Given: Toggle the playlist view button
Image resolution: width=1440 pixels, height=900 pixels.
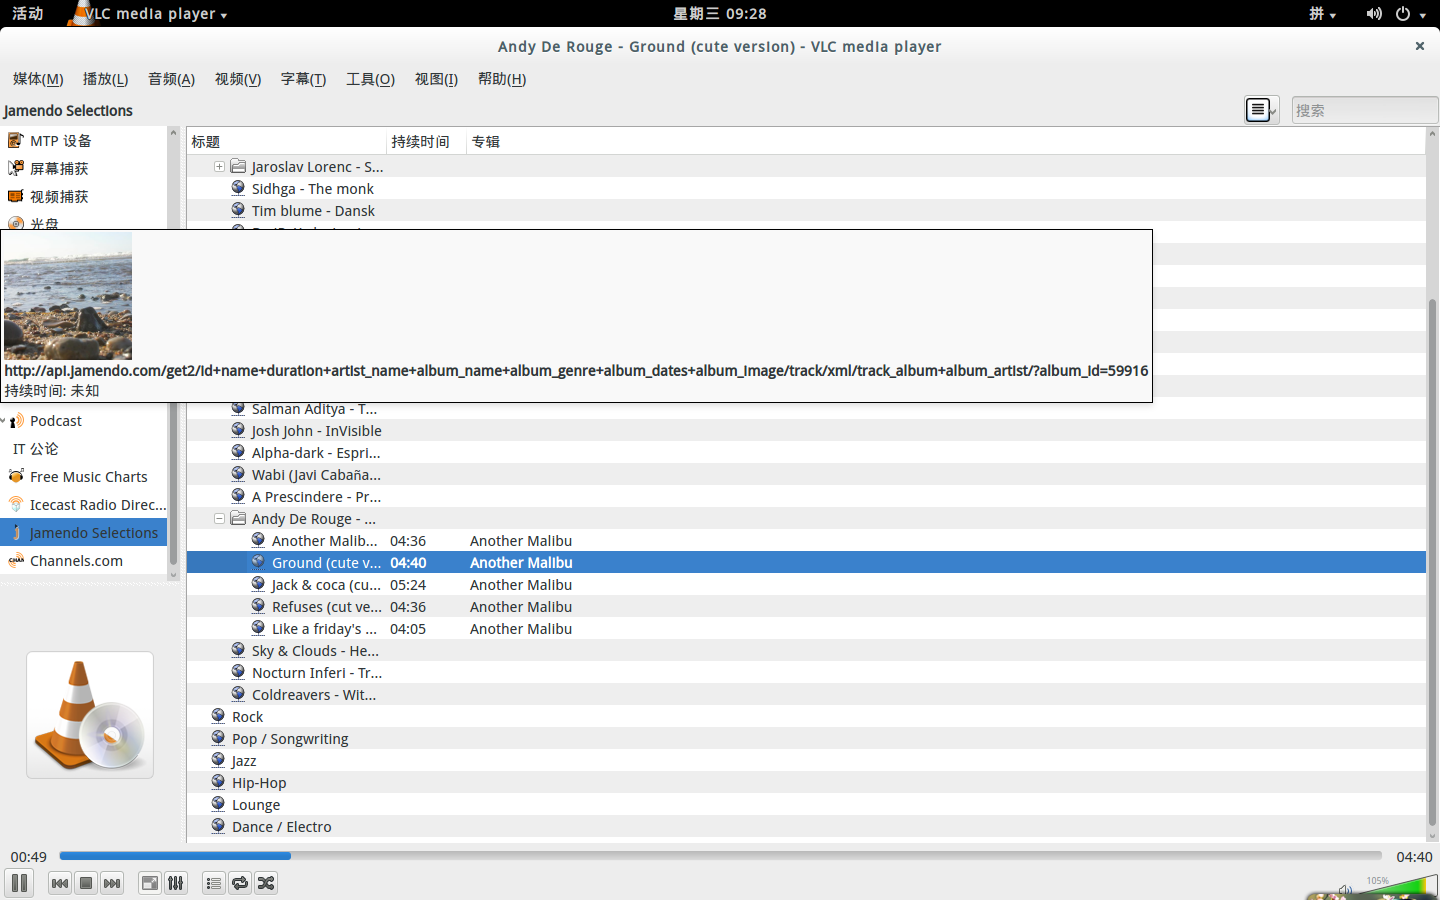Looking at the screenshot, I should [213, 883].
